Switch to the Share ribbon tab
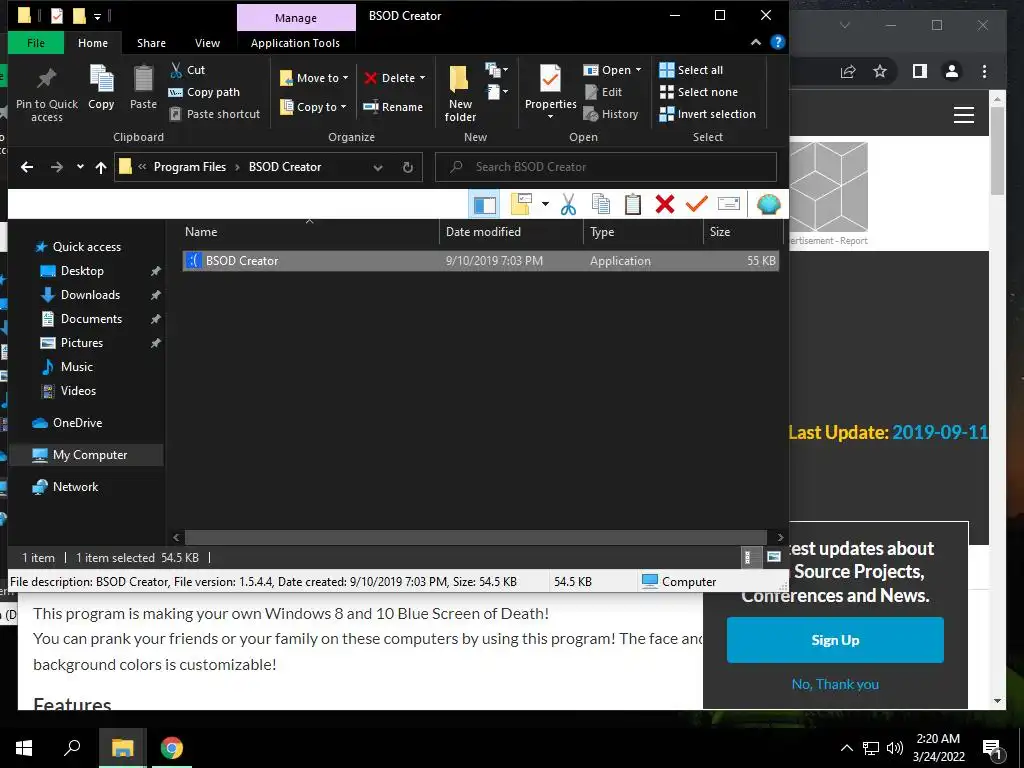The width and height of the screenshot is (1024, 768). click(152, 43)
